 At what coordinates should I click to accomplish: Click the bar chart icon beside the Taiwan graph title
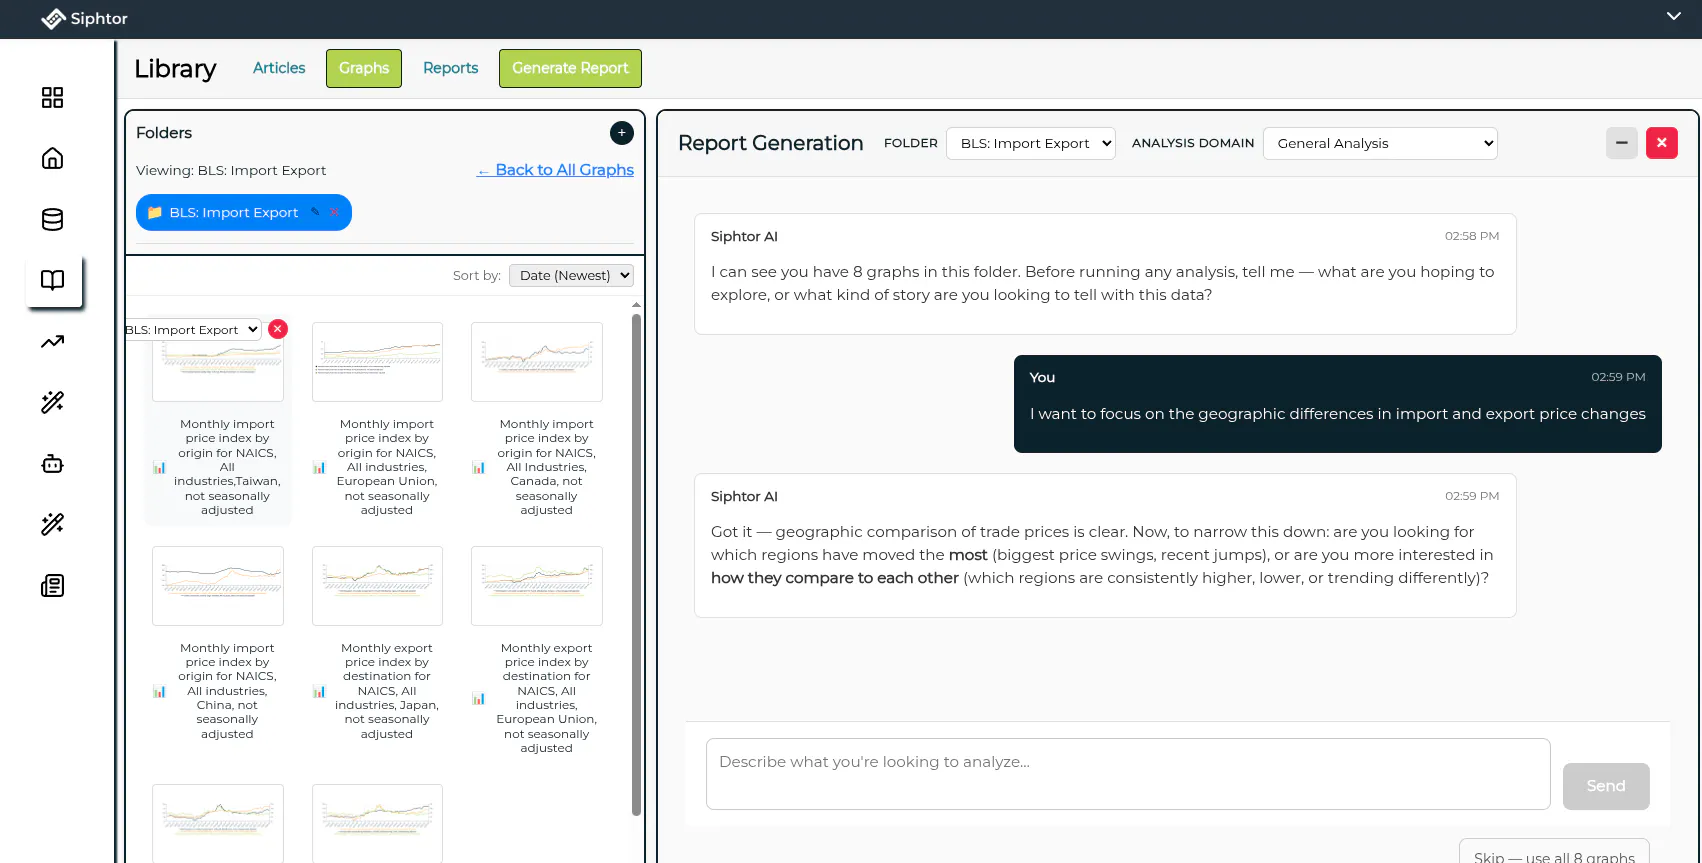pyautogui.click(x=160, y=467)
